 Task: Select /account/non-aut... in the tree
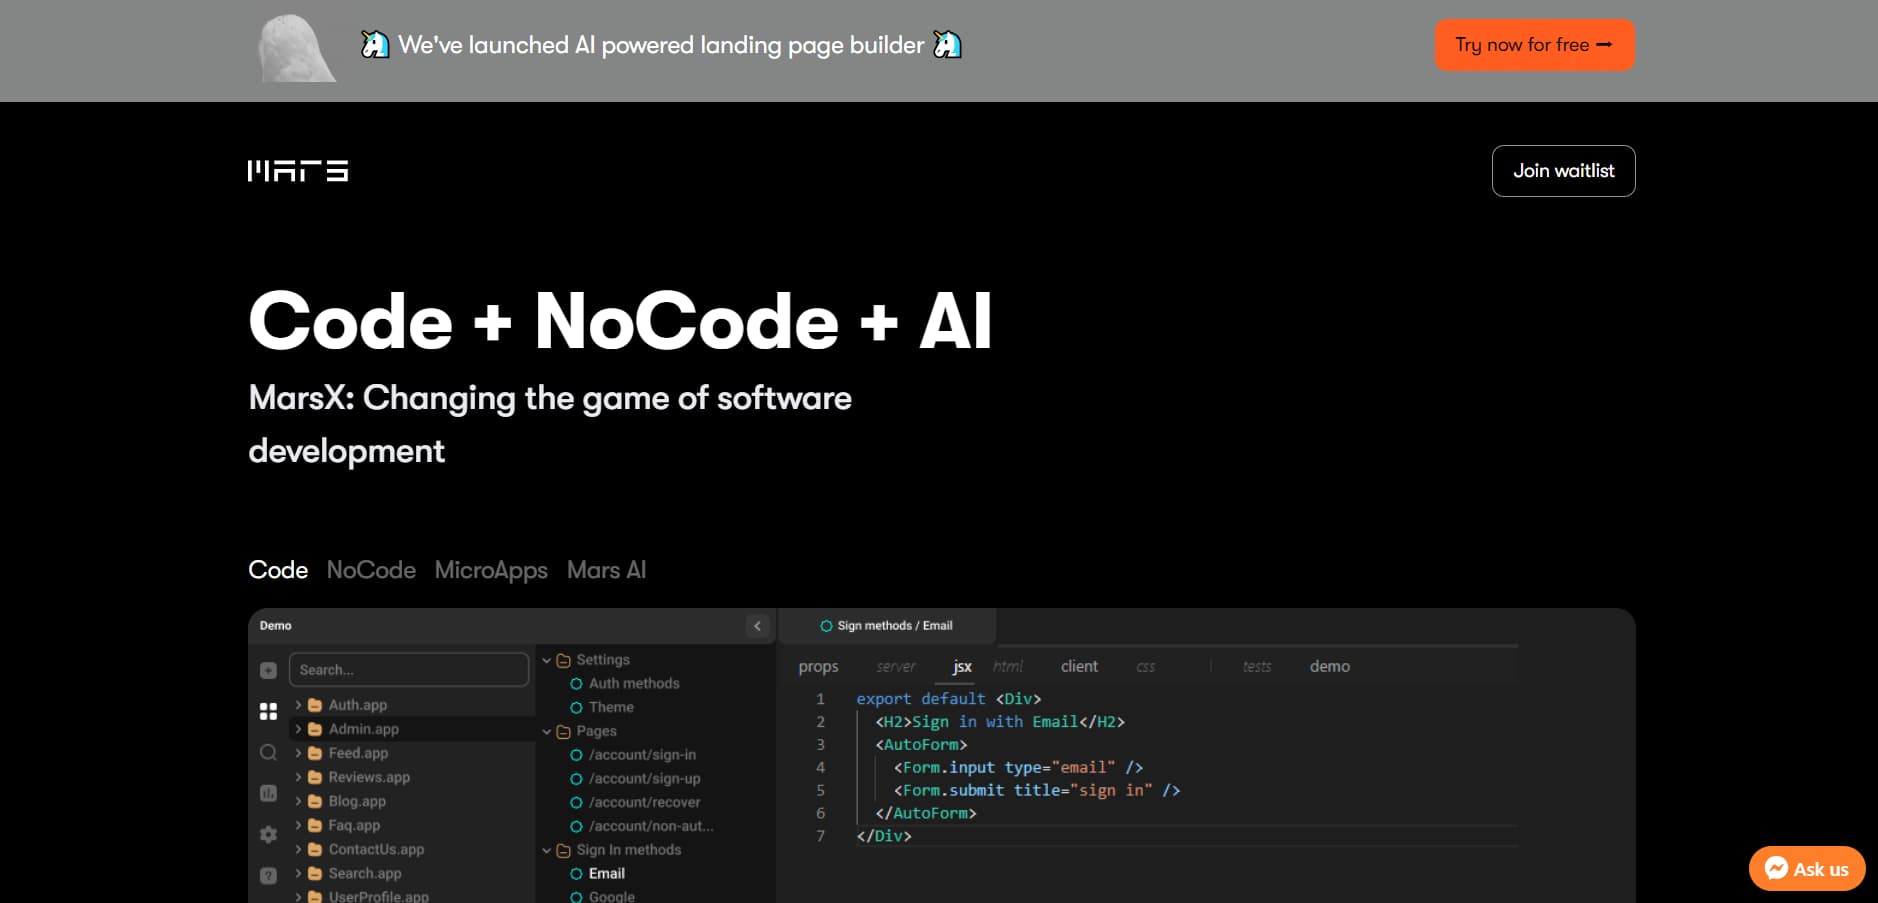click(x=651, y=827)
